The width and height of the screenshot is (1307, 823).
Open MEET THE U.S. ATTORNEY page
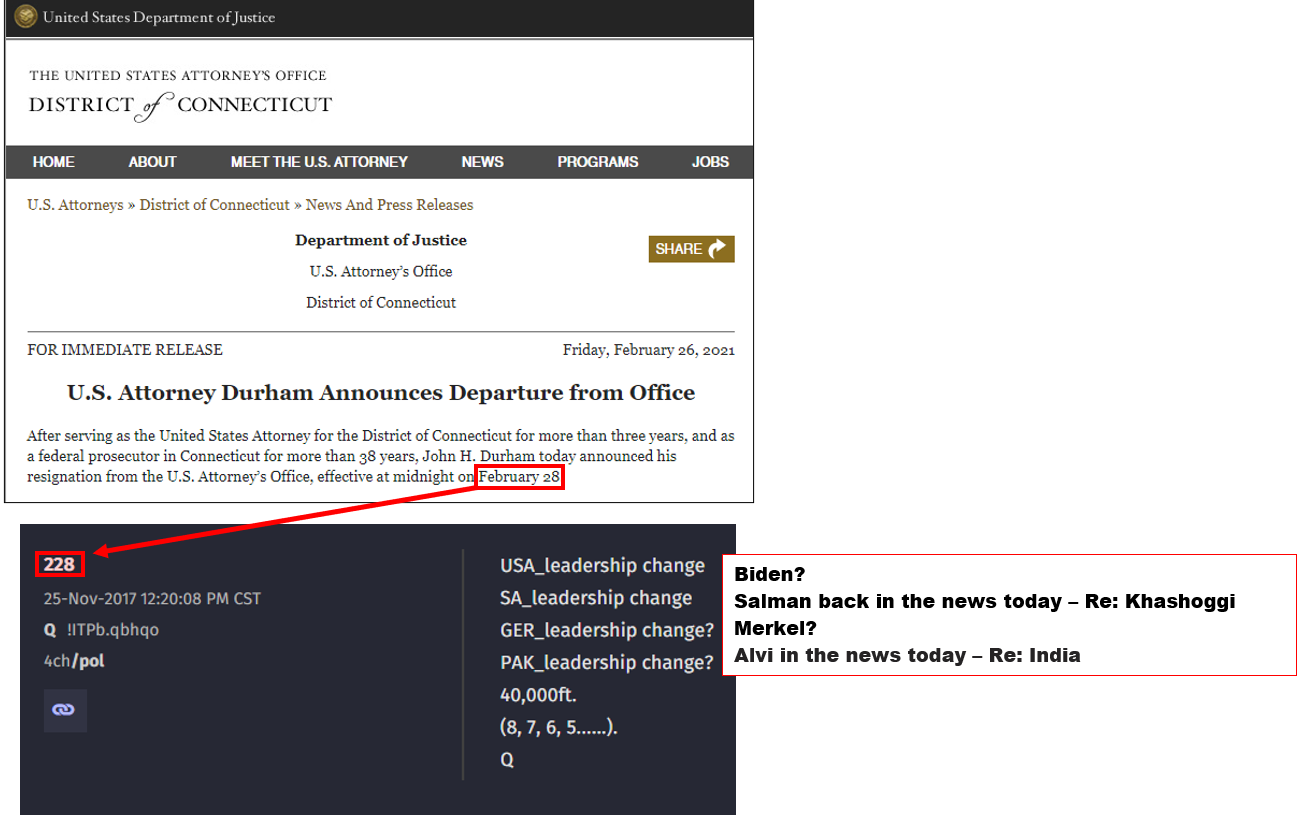pyautogui.click(x=319, y=162)
